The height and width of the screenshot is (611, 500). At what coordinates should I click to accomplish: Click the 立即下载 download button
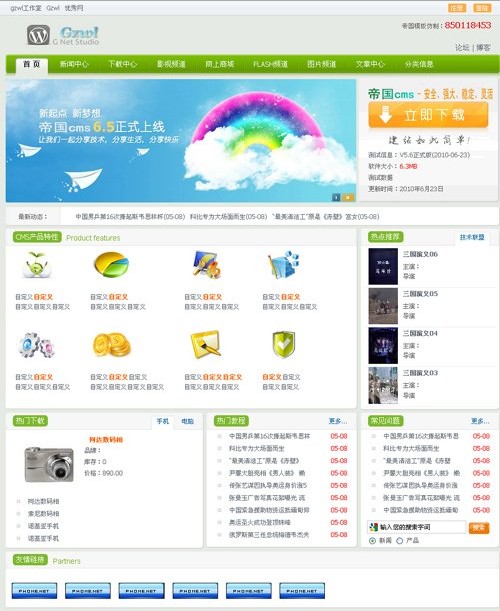(x=428, y=115)
